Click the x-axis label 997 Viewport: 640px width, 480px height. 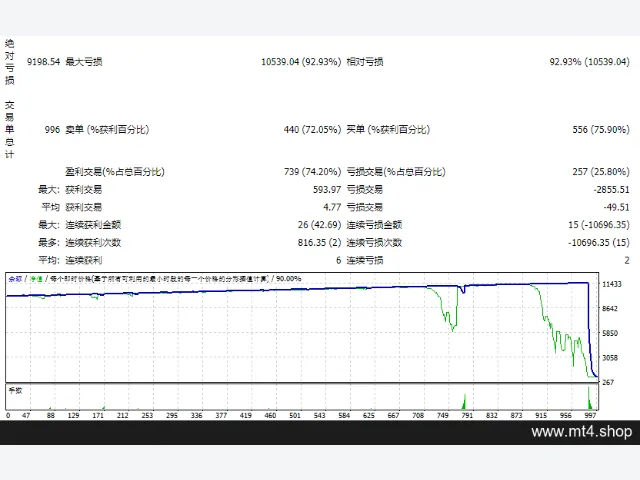pos(590,416)
